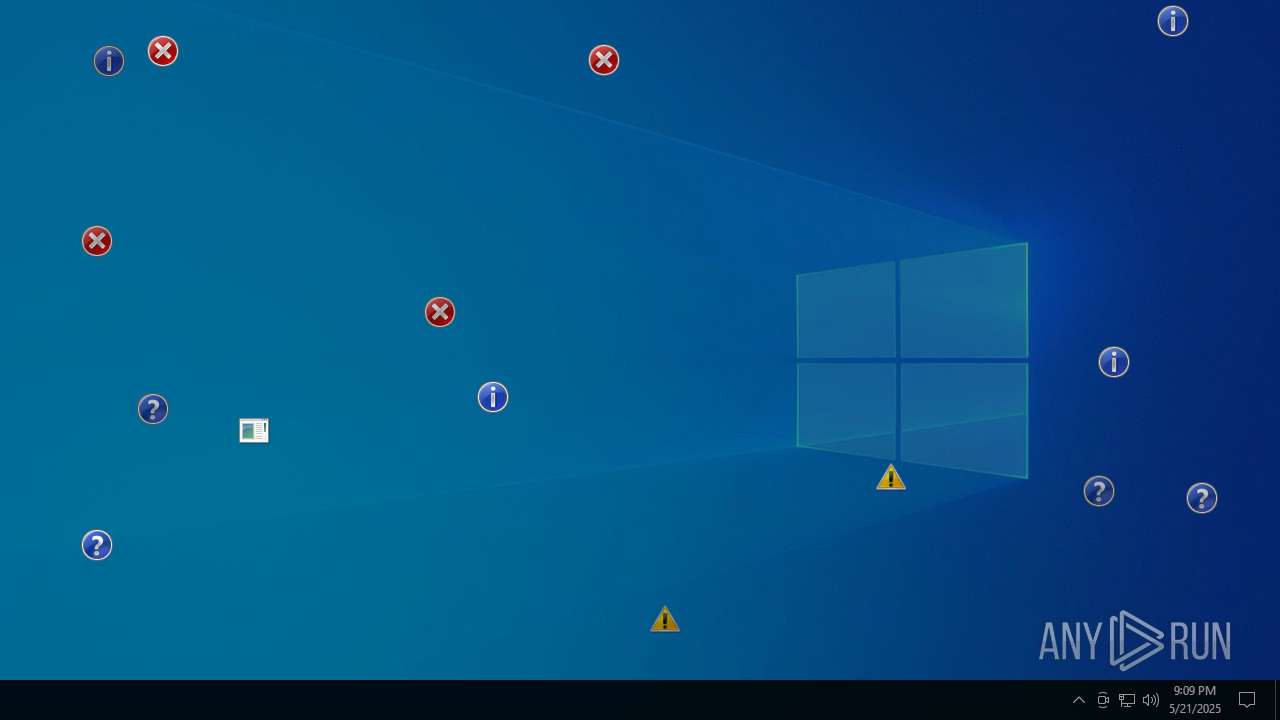Image resolution: width=1280 pixels, height=720 pixels.
Task: Click the warning triangle far from the Windows logo
Action: pyautogui.click(x=665, y=619)
